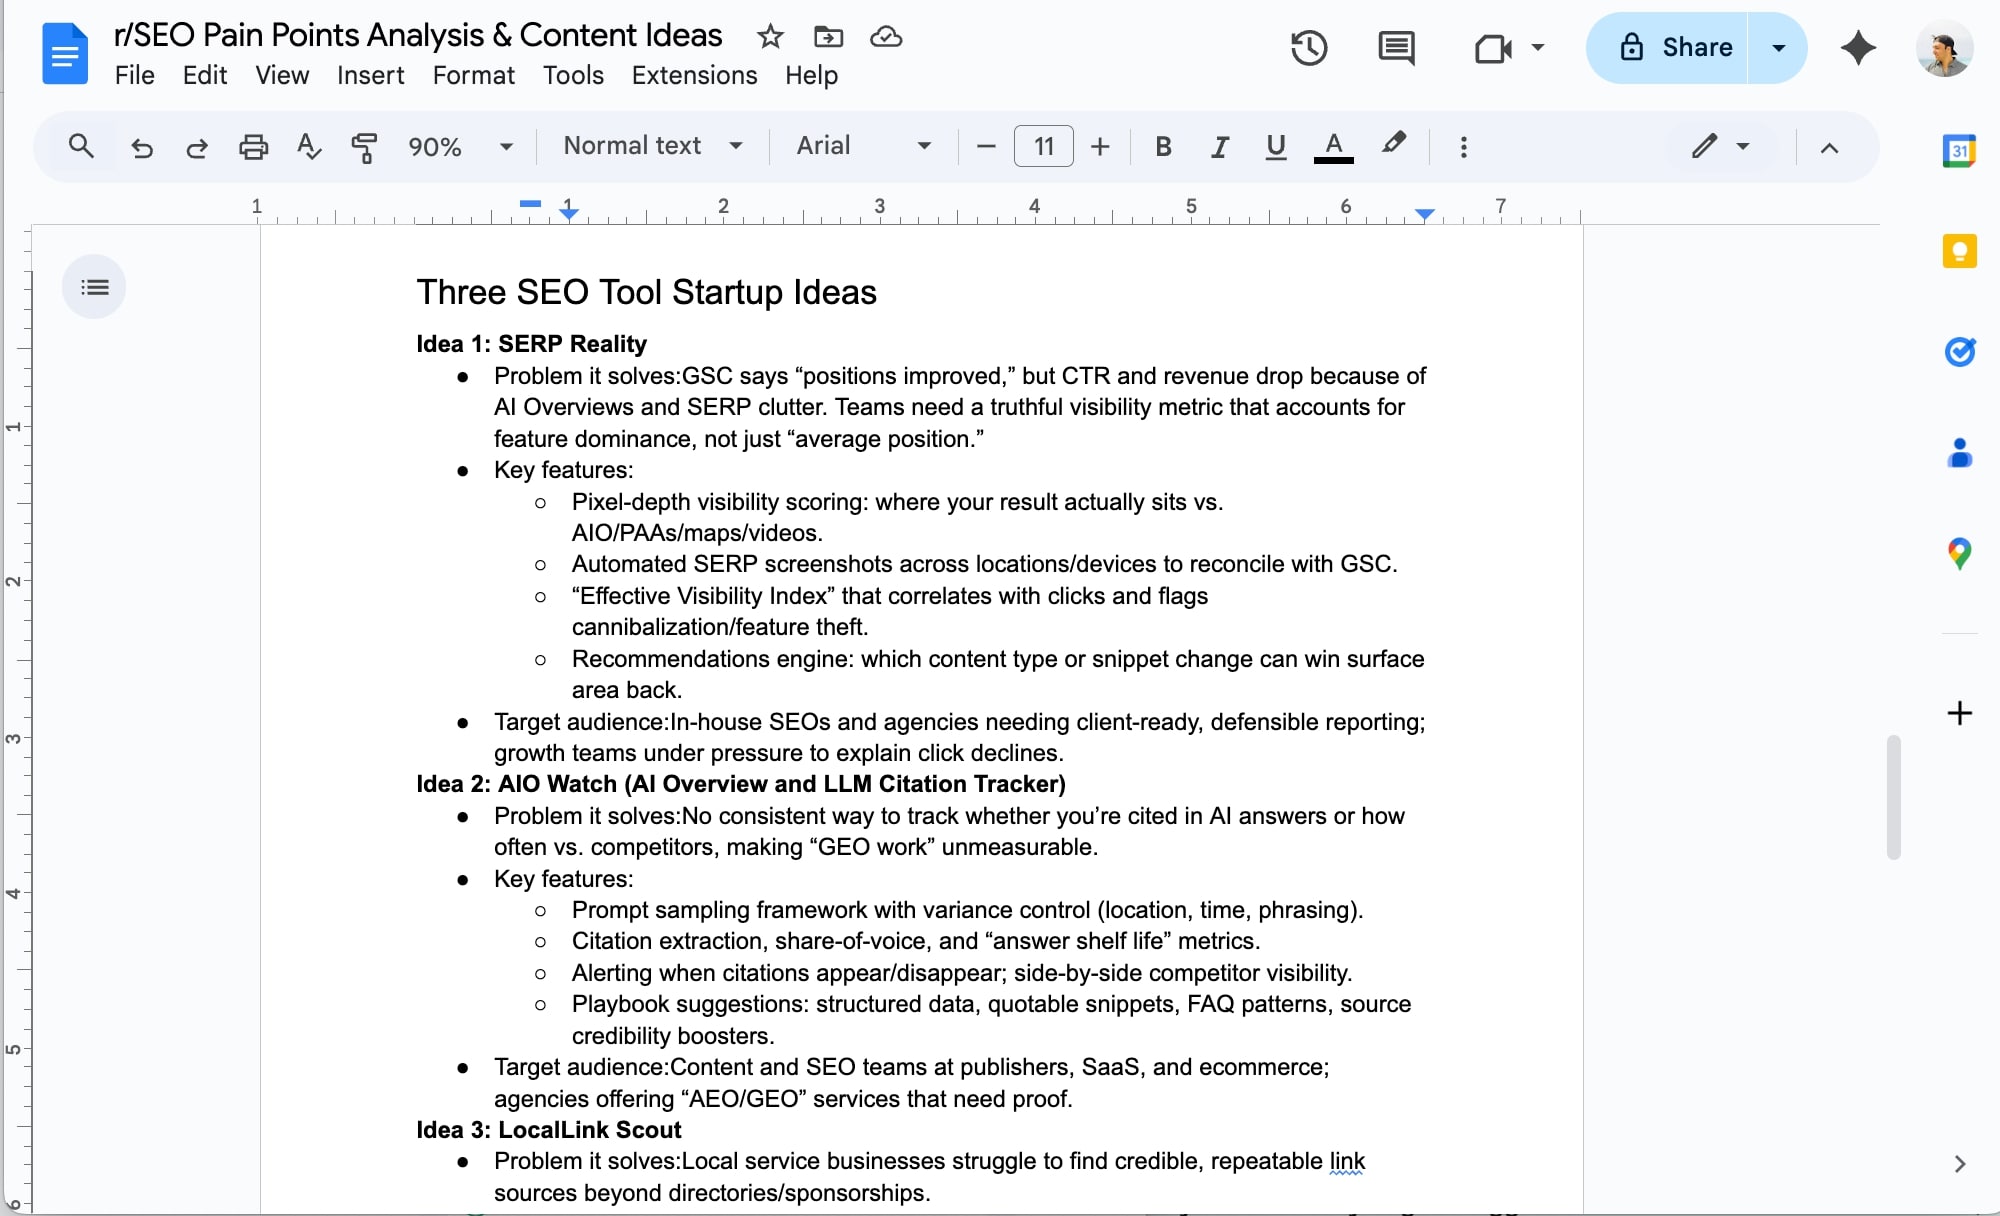Viewport: 2000px width, 1216px height.
Task: Open the Extensions menu
Action: point(693,75)
